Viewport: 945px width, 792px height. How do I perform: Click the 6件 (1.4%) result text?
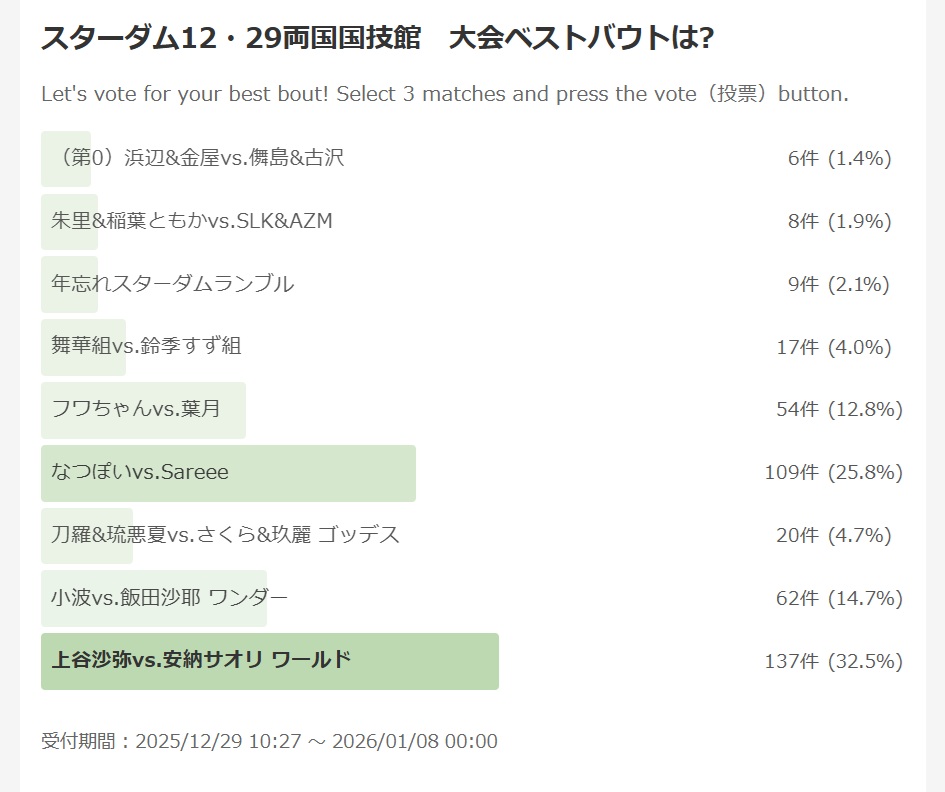[840, 158]
